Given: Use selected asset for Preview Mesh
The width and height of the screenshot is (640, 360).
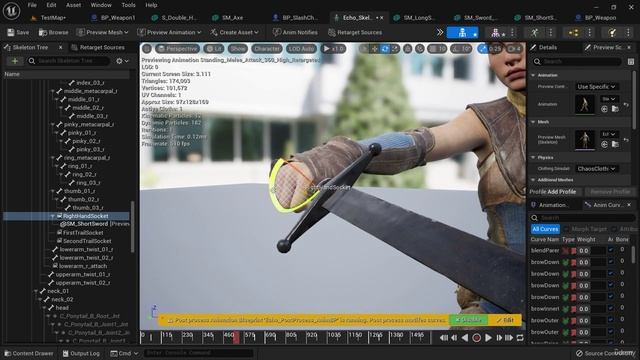Looking at the screenshot, I should click(x=604, y=144).
